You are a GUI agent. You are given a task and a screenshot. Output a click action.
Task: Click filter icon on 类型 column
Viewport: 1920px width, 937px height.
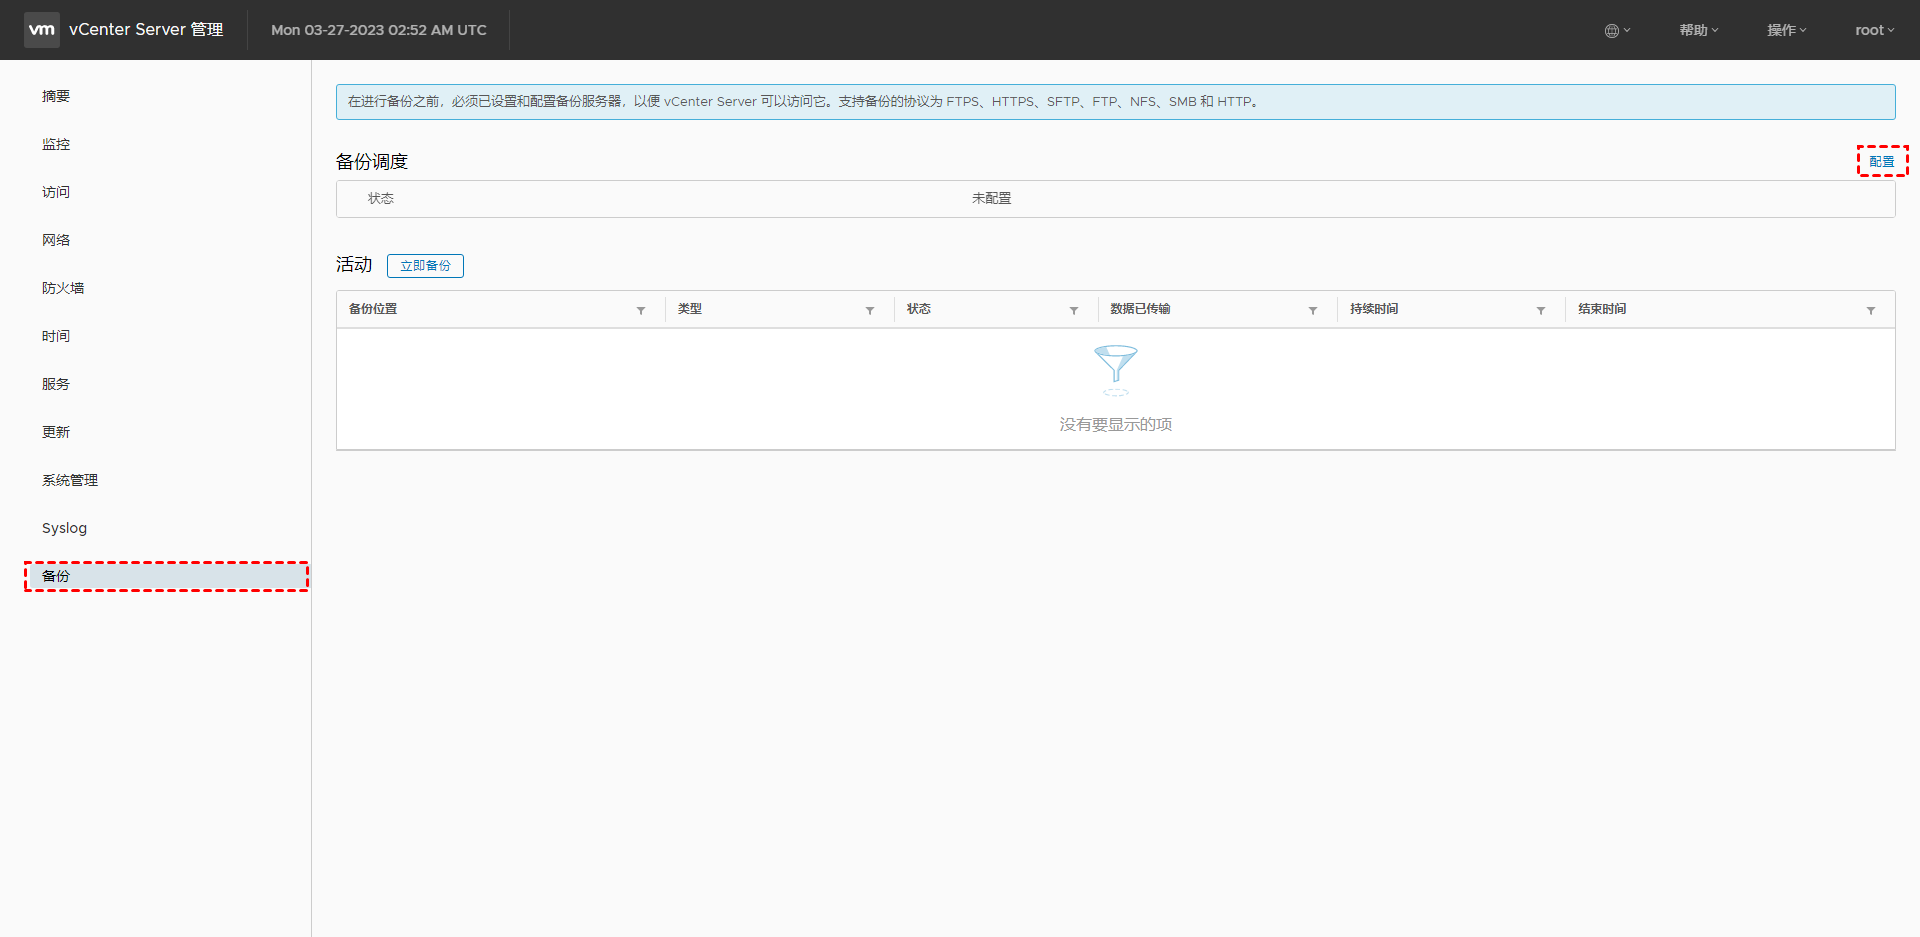(x=870, y=310)
